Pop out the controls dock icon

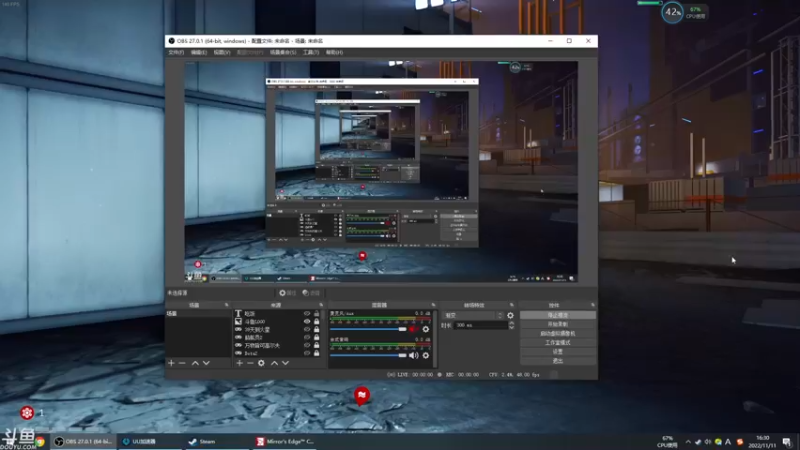[593, 305]
